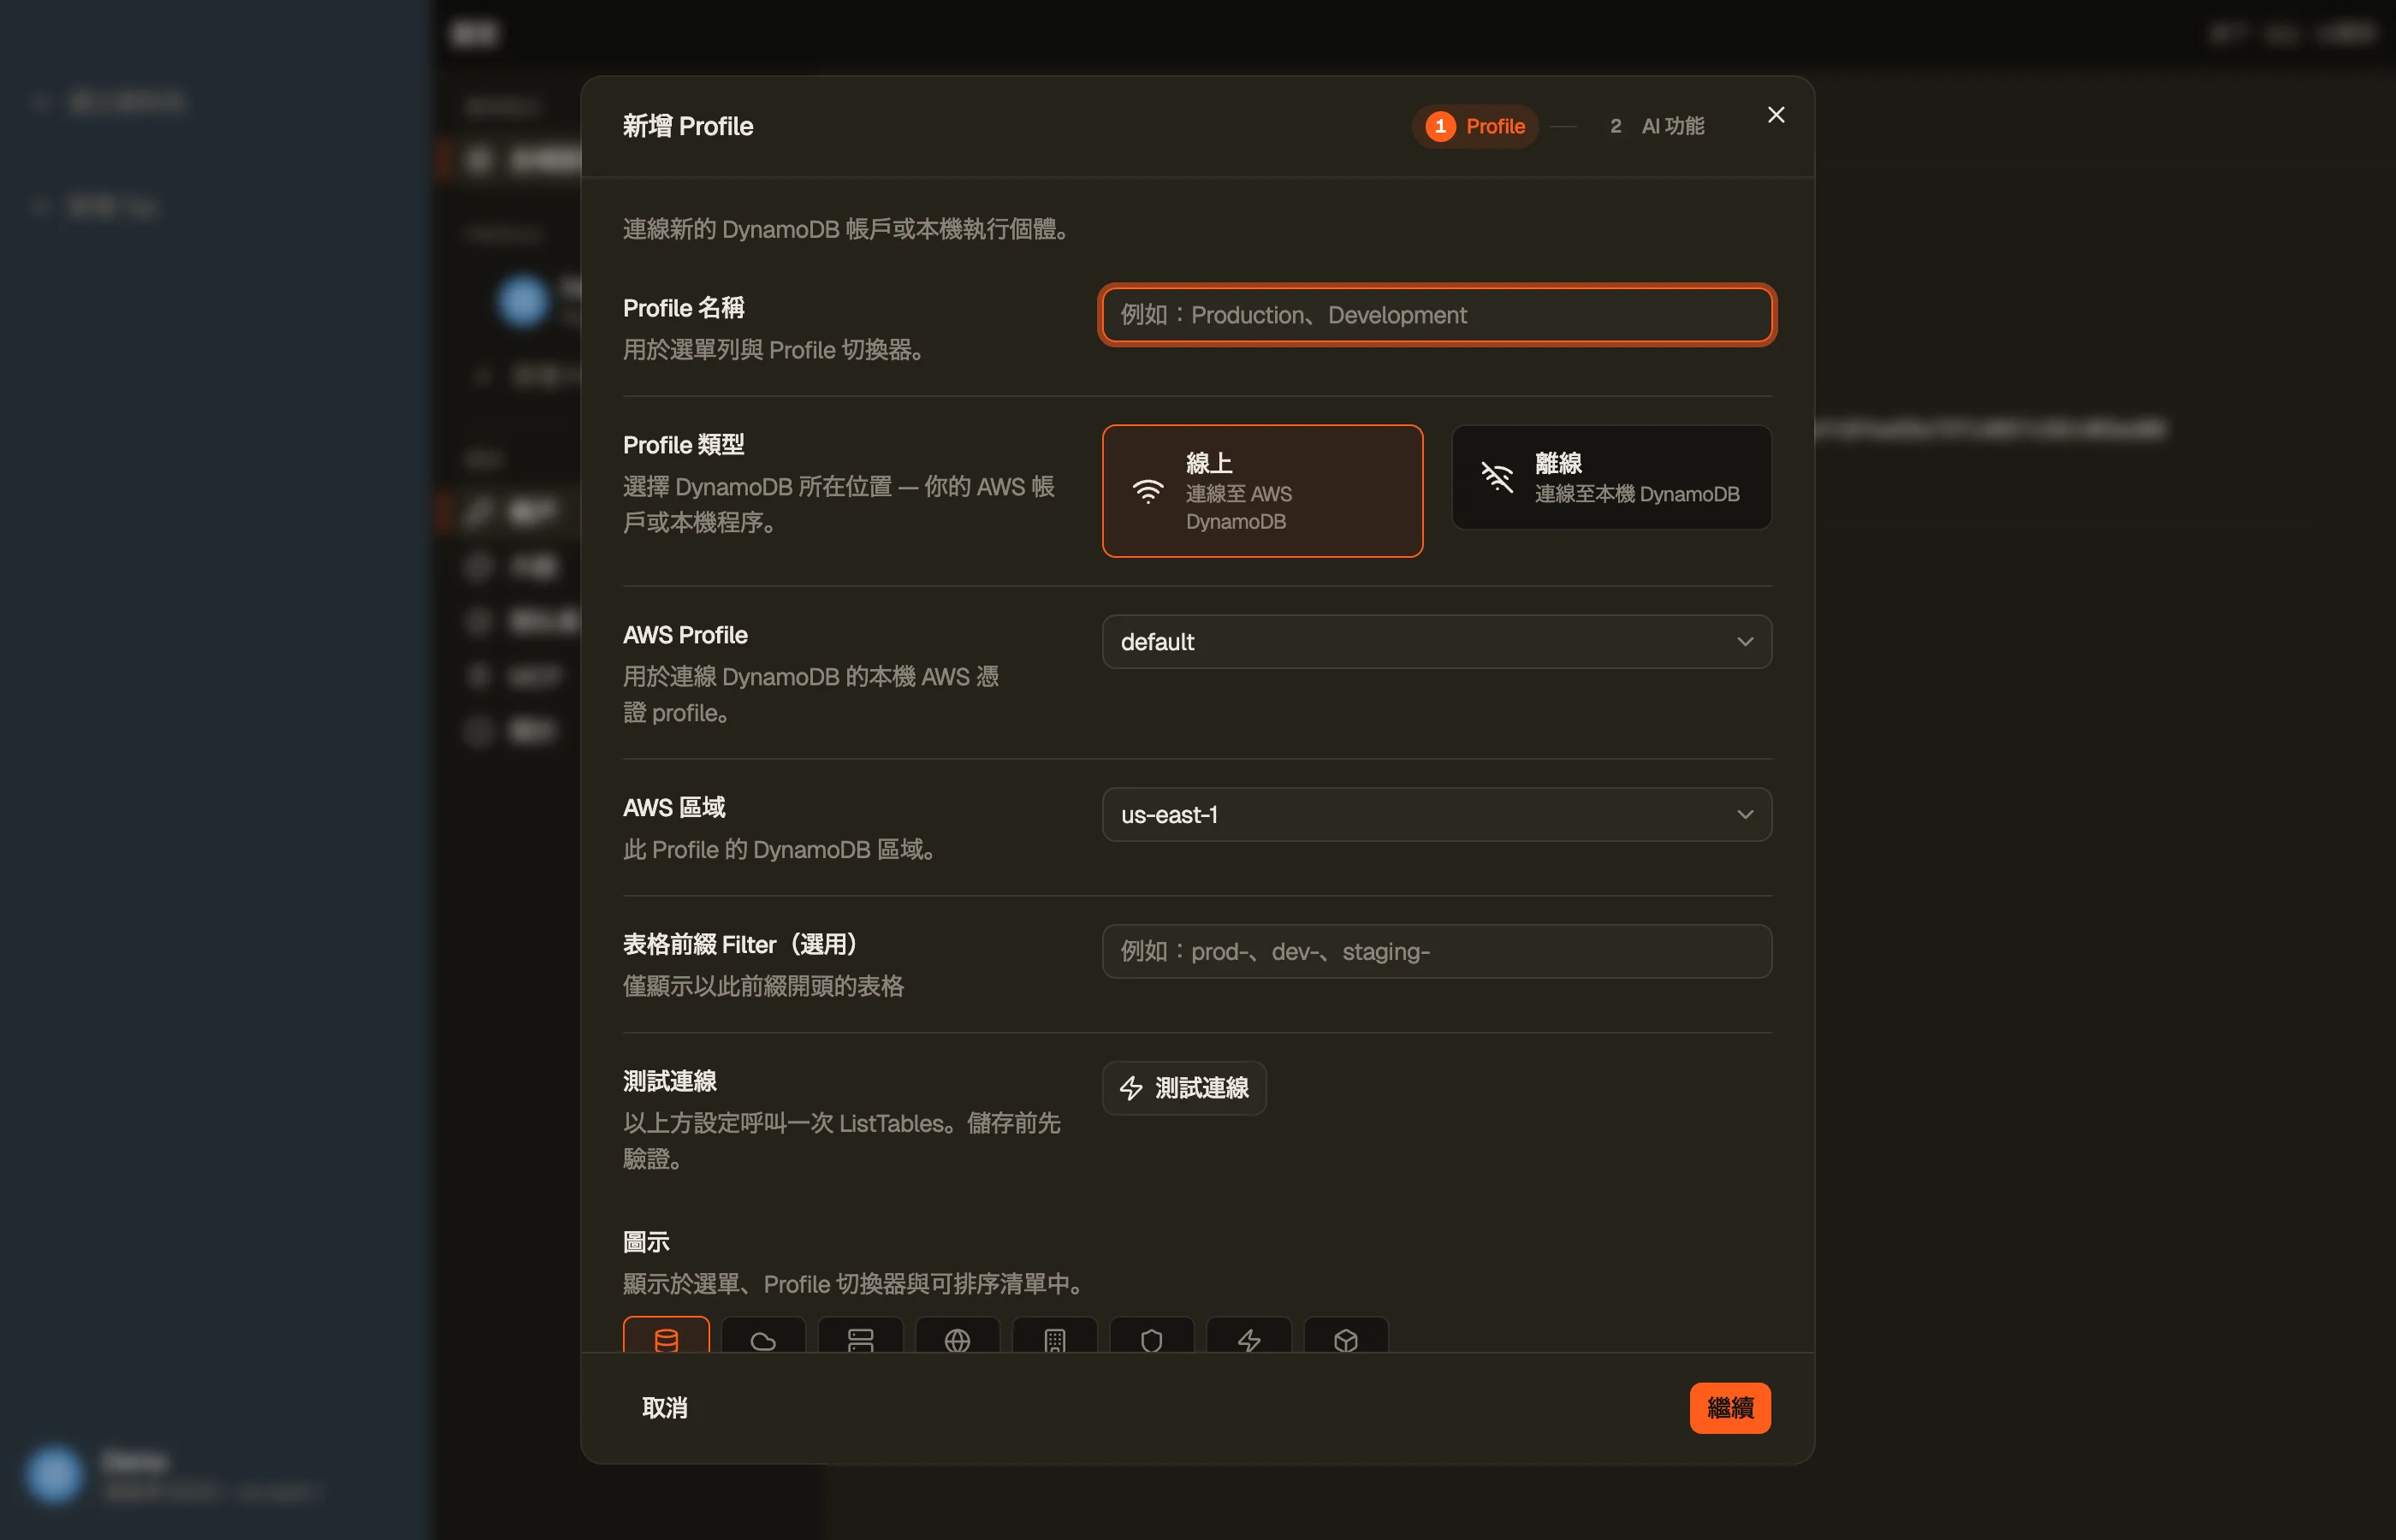
Task: Click the orange 繼續 button
Action: point(1730,1408)
